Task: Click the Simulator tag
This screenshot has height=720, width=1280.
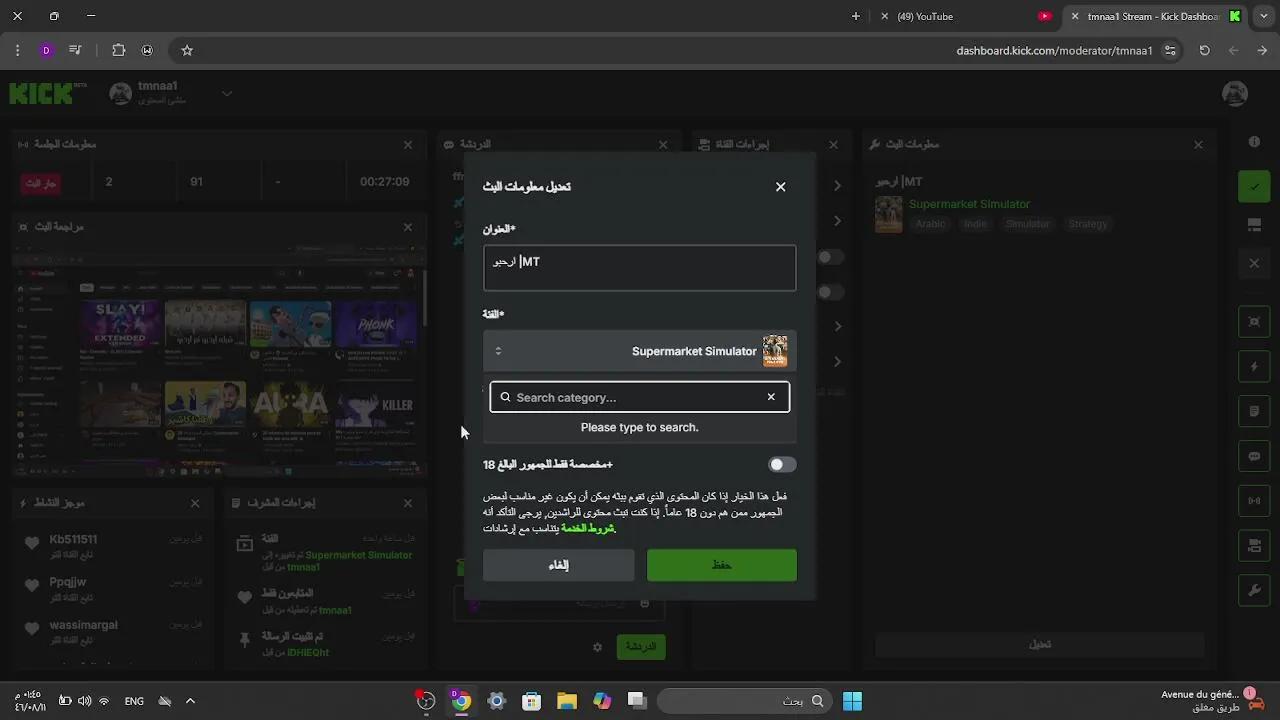Action: pyautogui.click(x=1028, y=224)
